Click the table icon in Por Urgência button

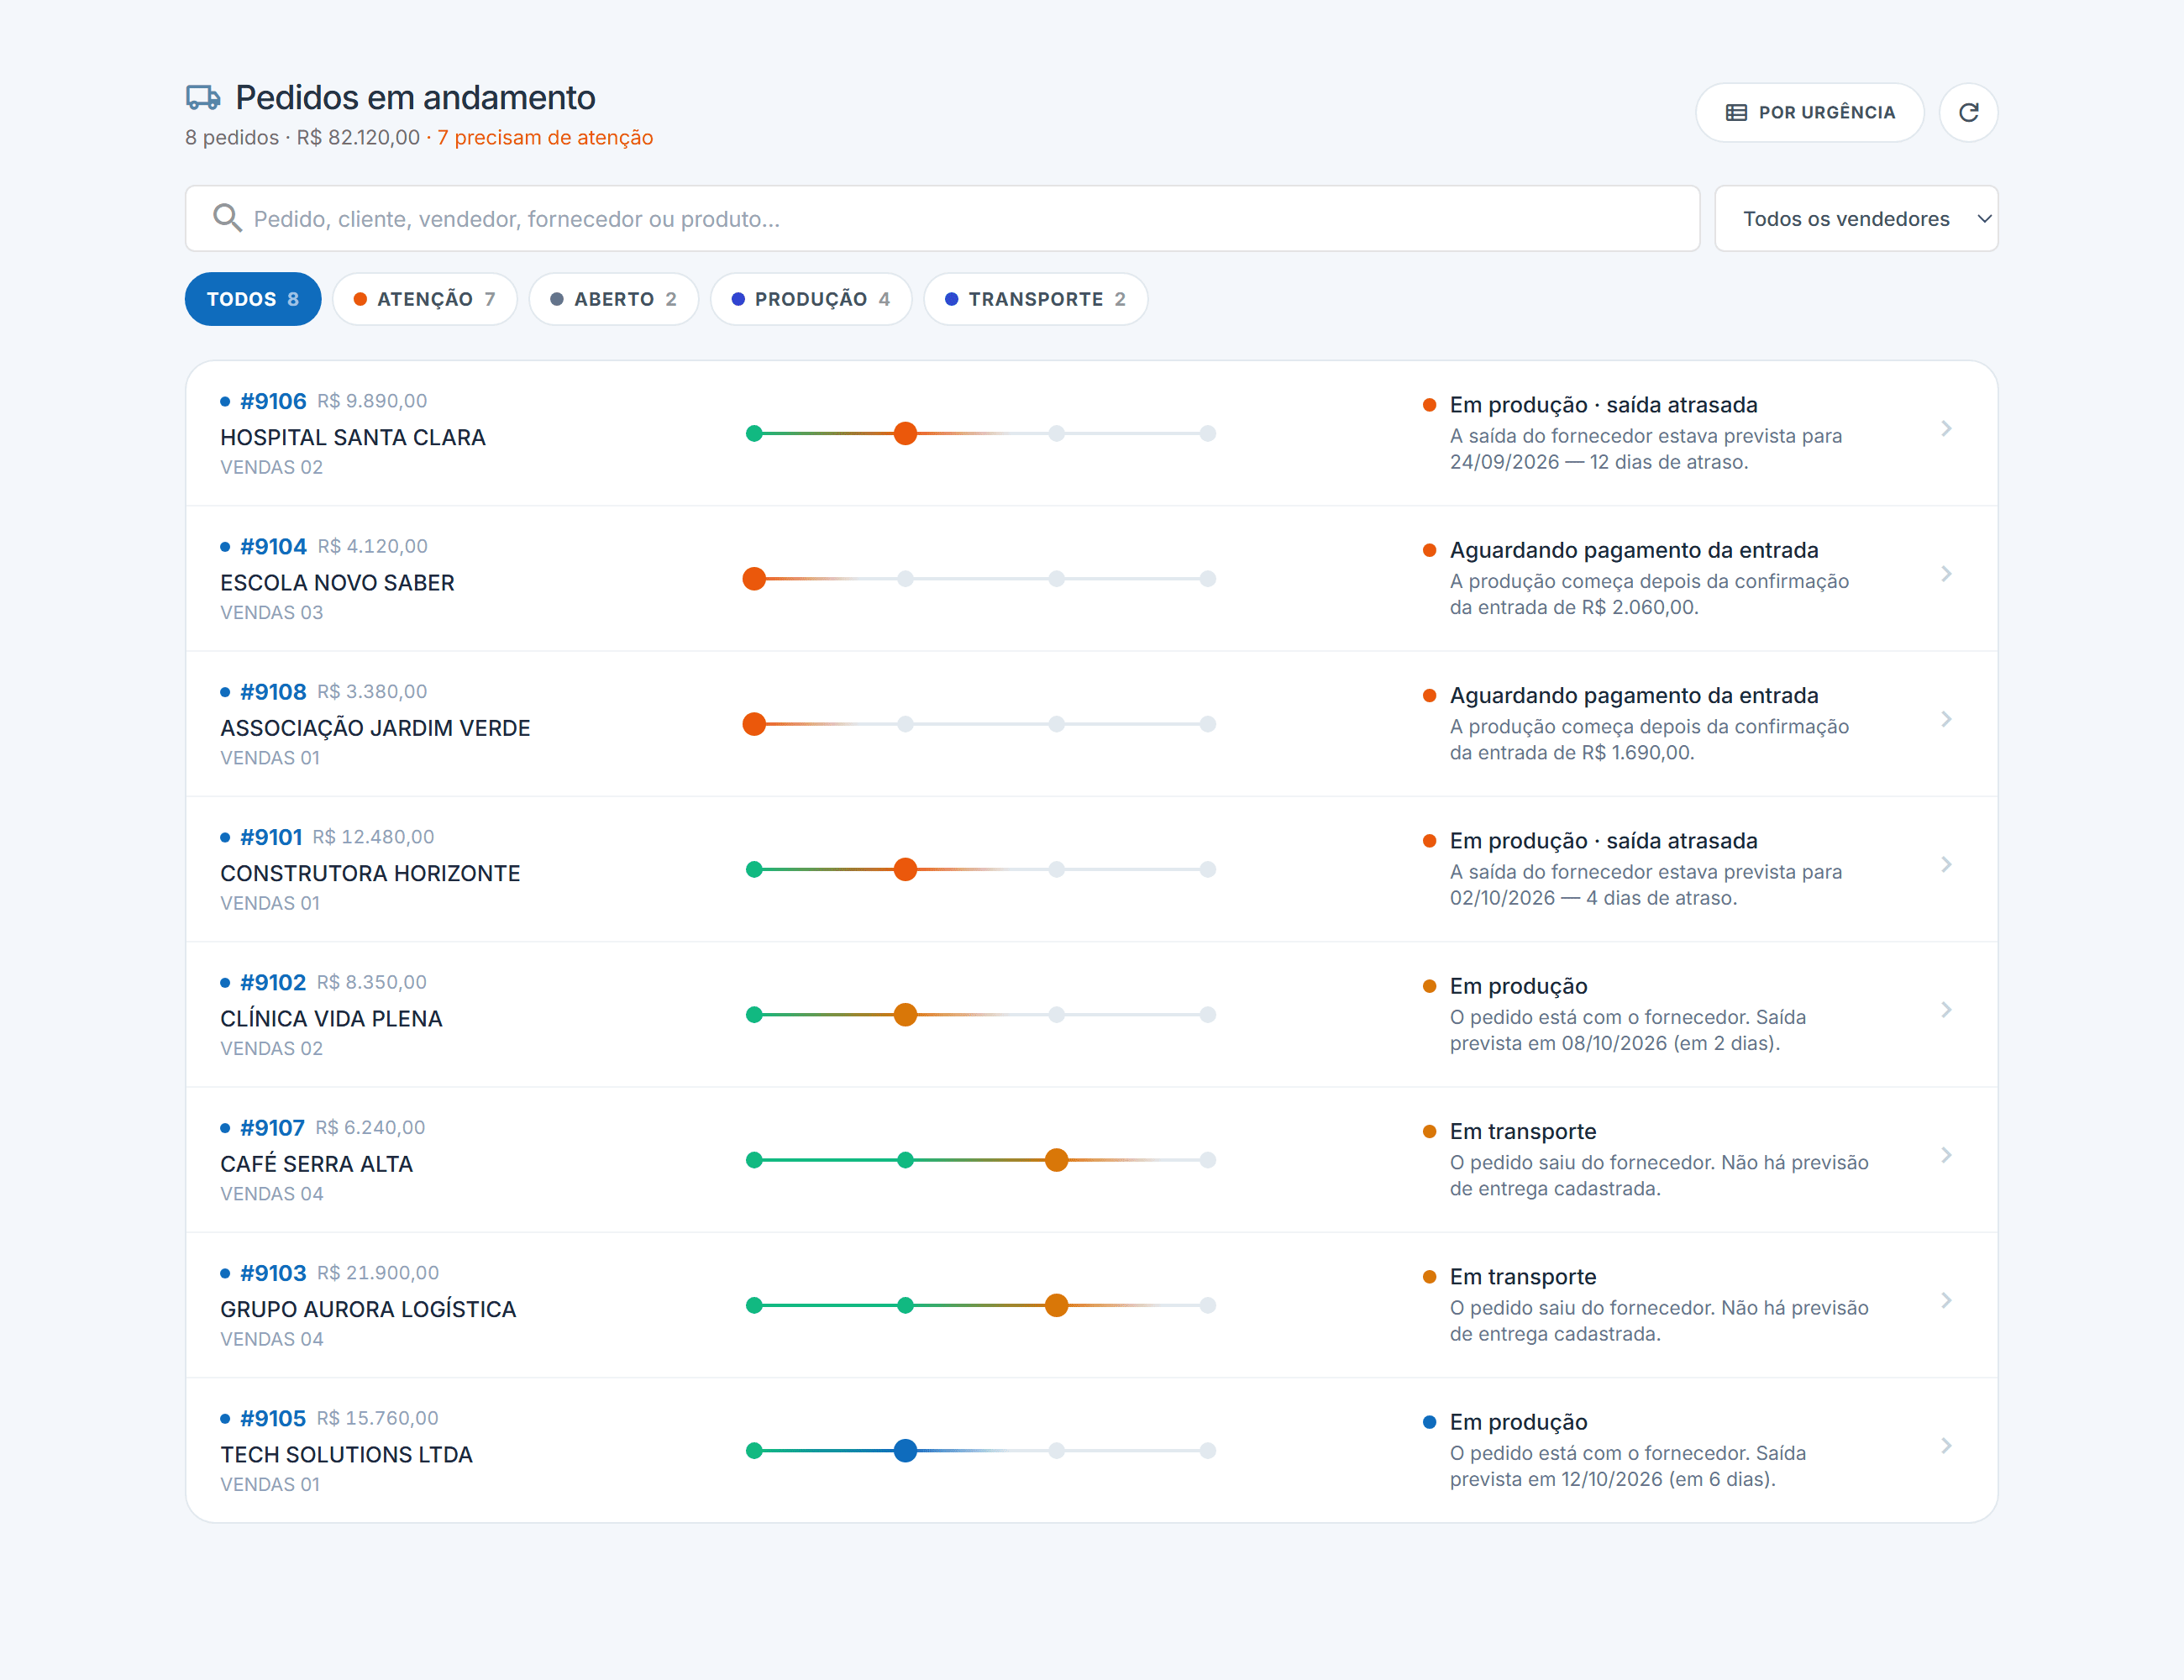(1736, 112)
